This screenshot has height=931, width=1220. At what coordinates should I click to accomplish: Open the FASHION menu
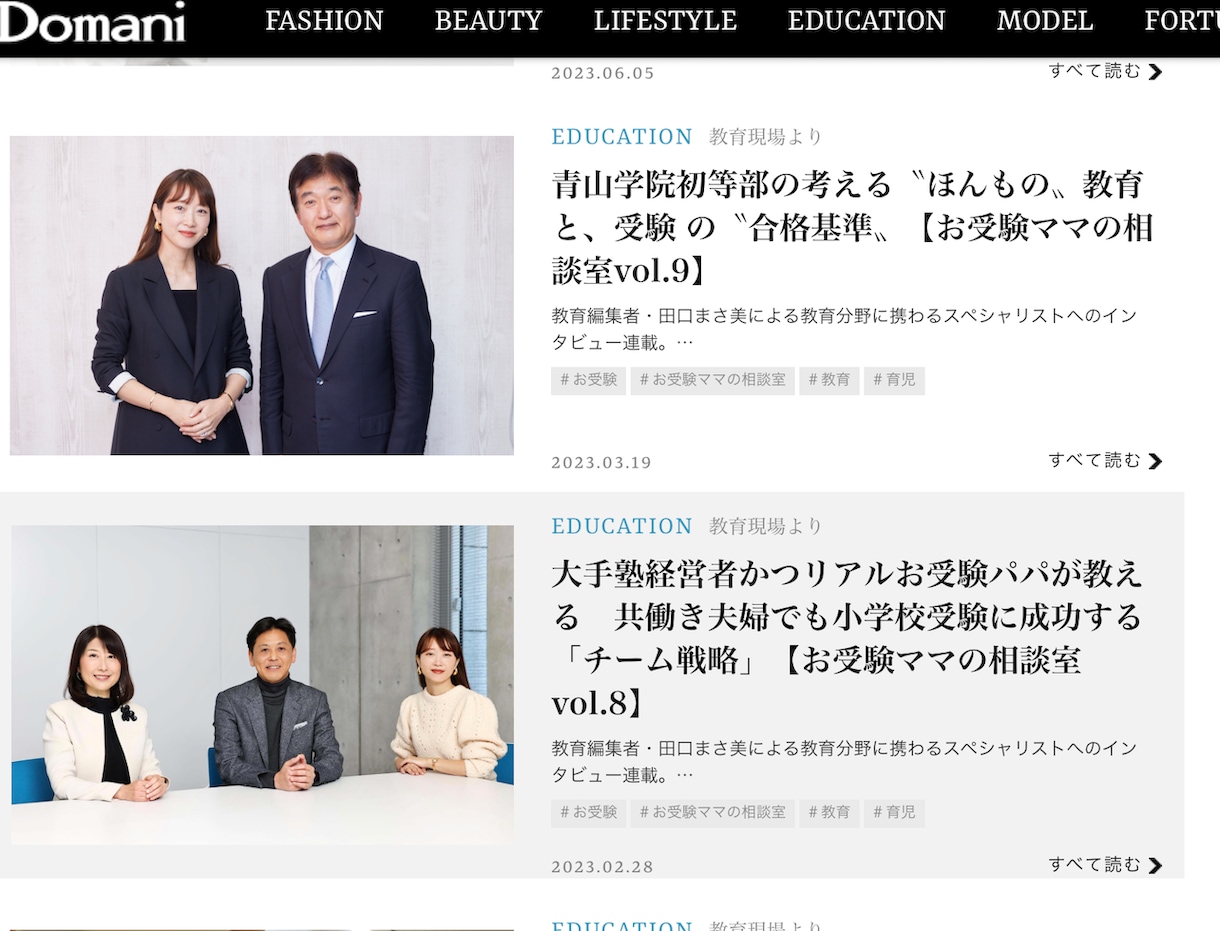324,21
